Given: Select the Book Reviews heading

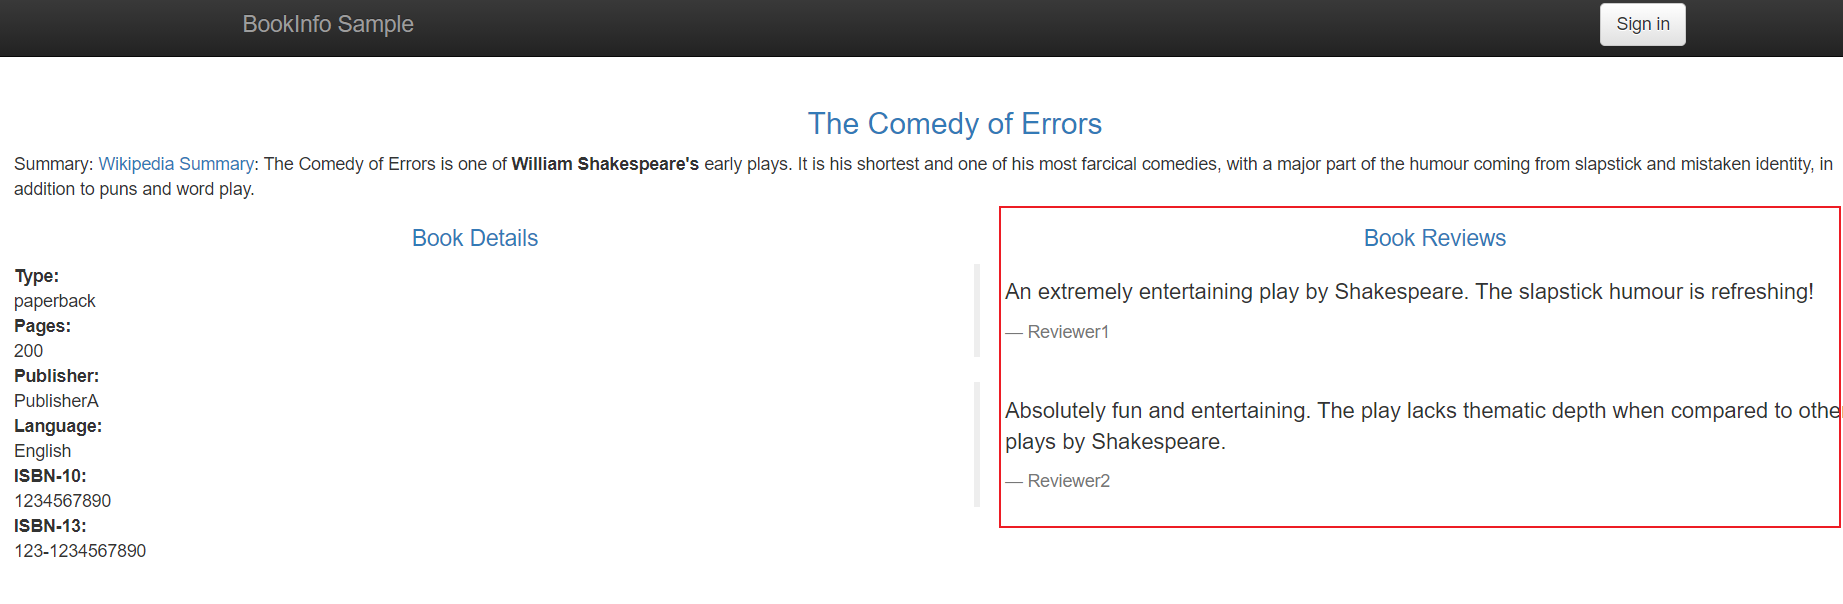Looking at the screenshot, I should point(1434,238).
